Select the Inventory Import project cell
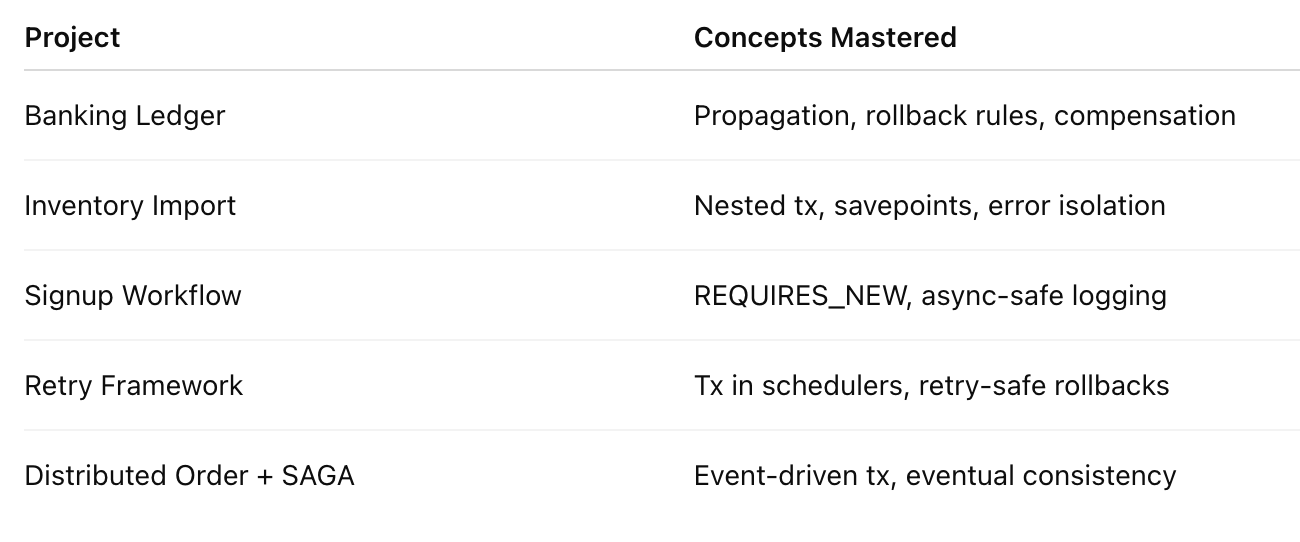 [130, 206]
